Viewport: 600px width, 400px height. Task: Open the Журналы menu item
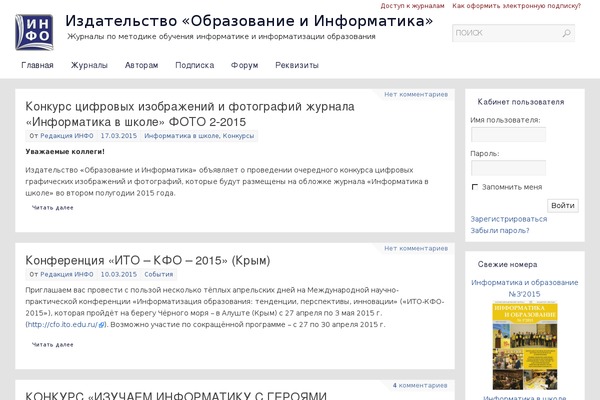(x=89, y=65)
